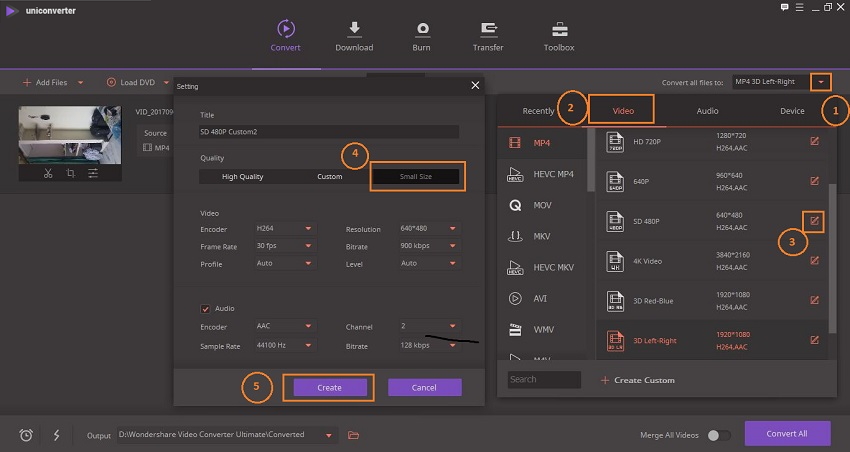The image size is (850, 452).
Task: Choose Custom quality option
Action: [329, 177]
